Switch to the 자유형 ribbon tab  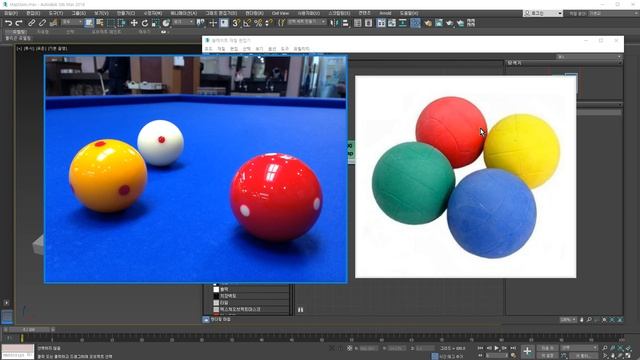click(x=43, y=32)
